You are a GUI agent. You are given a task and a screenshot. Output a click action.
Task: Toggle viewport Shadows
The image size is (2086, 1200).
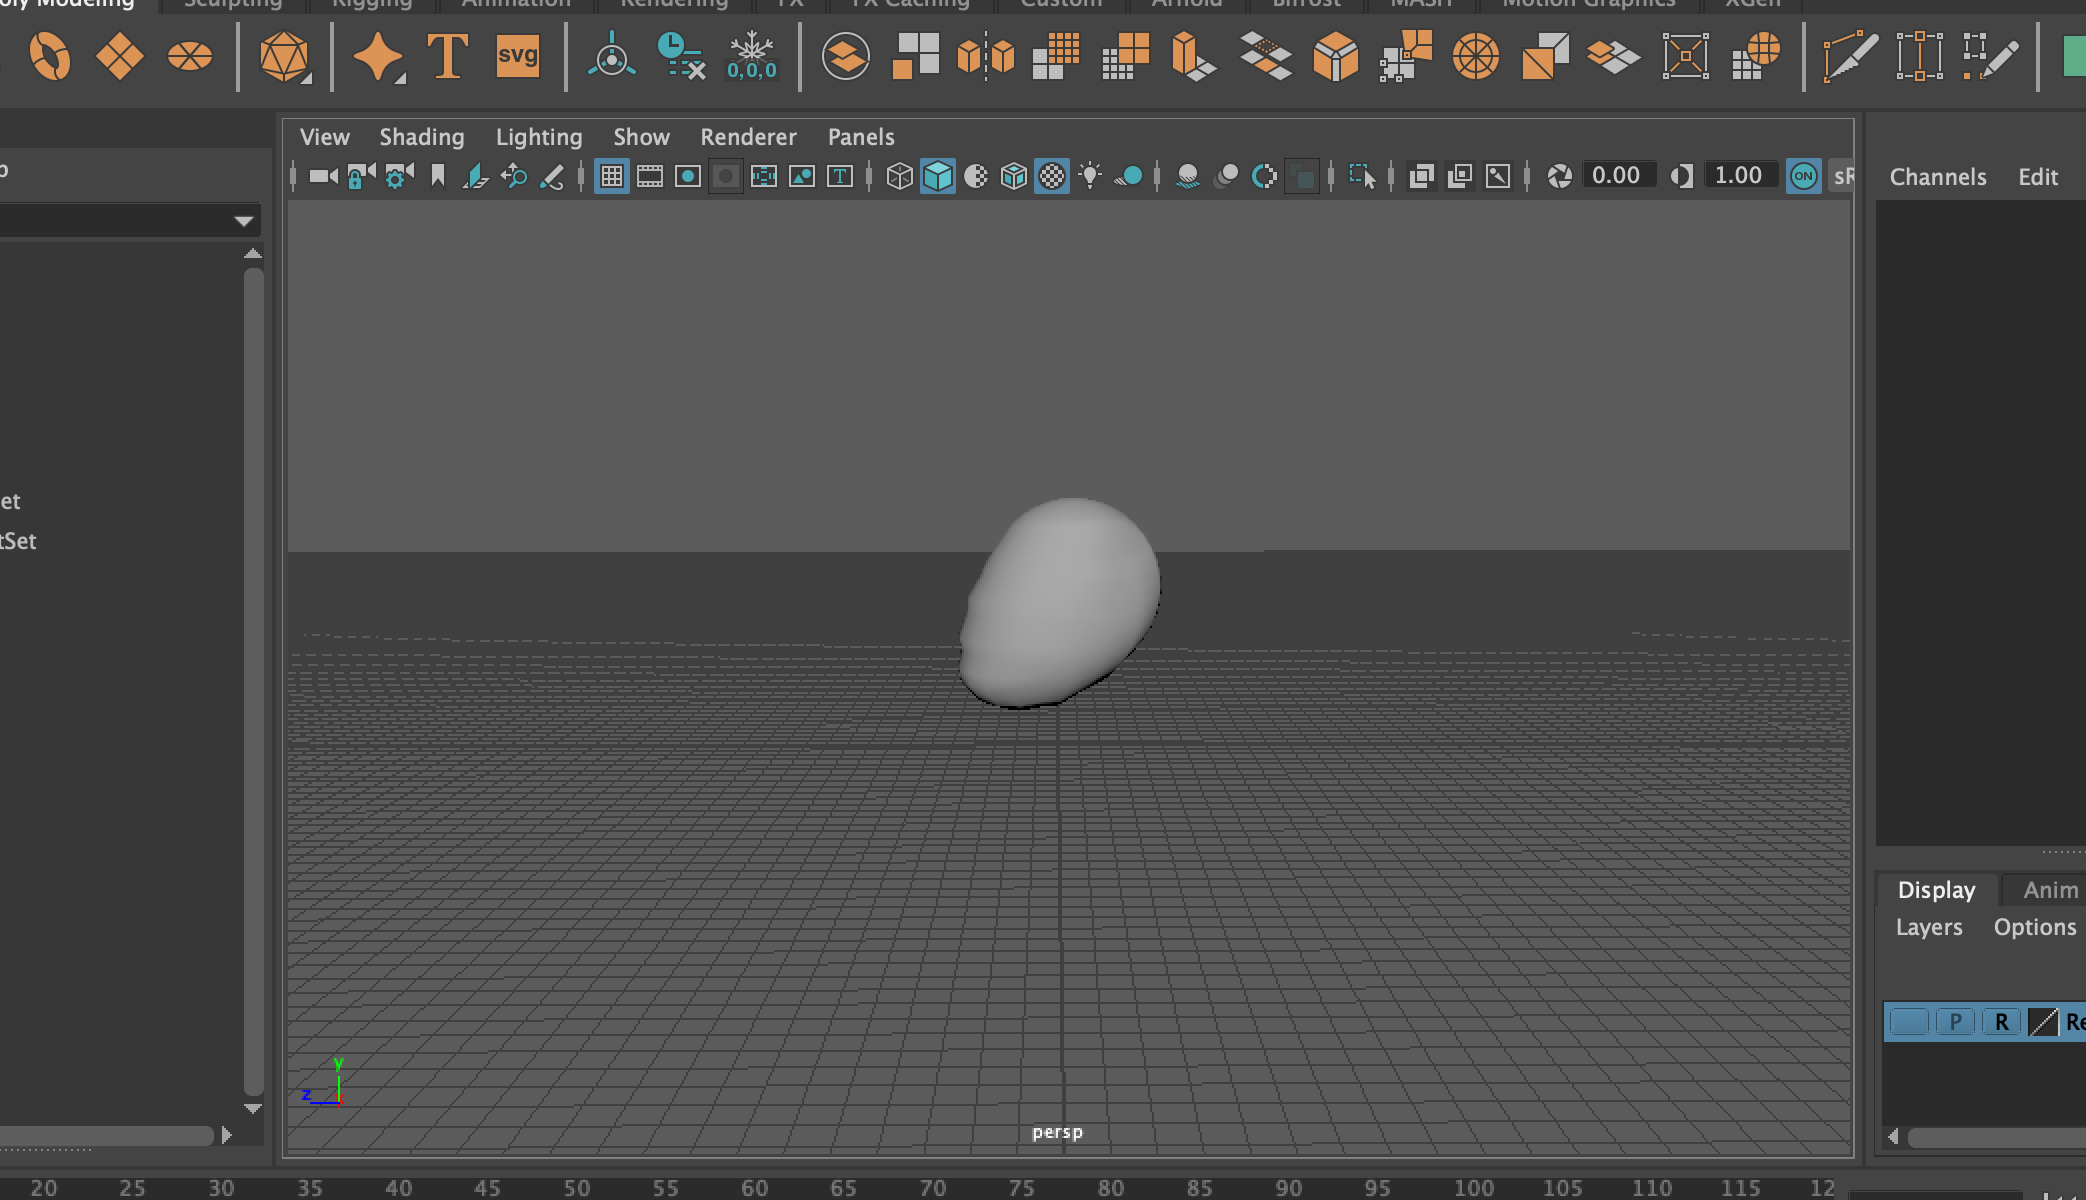1127,176
